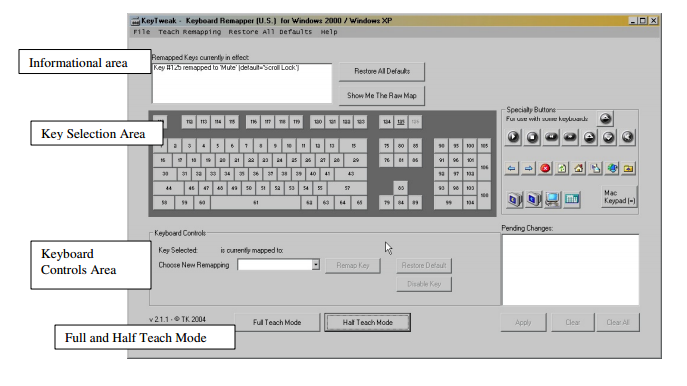The width and height of the screenshot is (687, 386).
Task: Select key 79 in the arrow cluster
Action: pos(386,202)
